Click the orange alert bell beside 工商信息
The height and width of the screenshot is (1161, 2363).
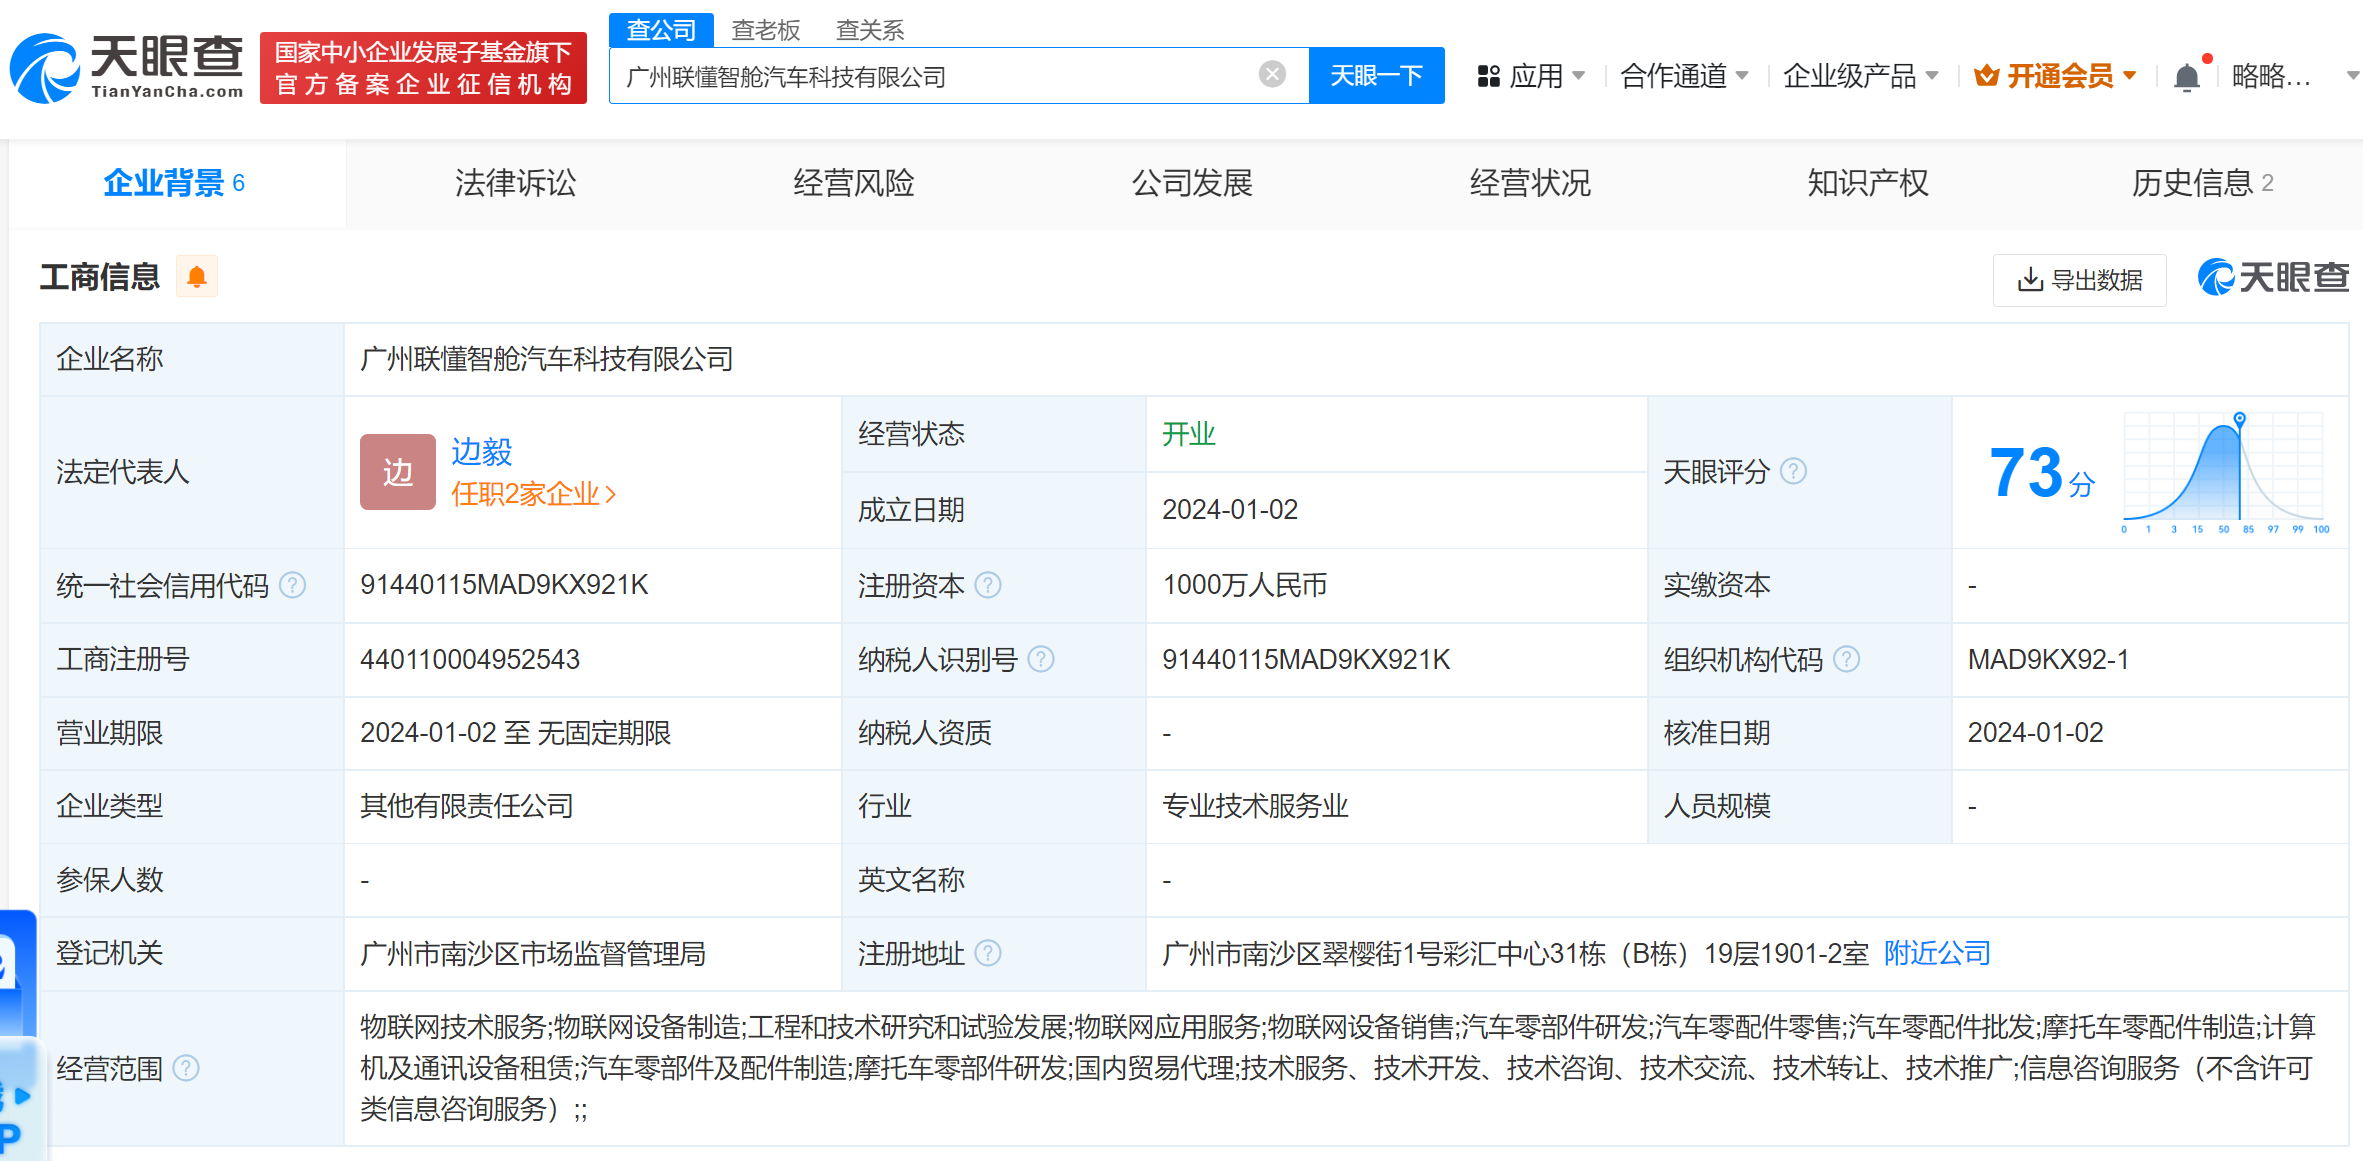pos(197,277)
